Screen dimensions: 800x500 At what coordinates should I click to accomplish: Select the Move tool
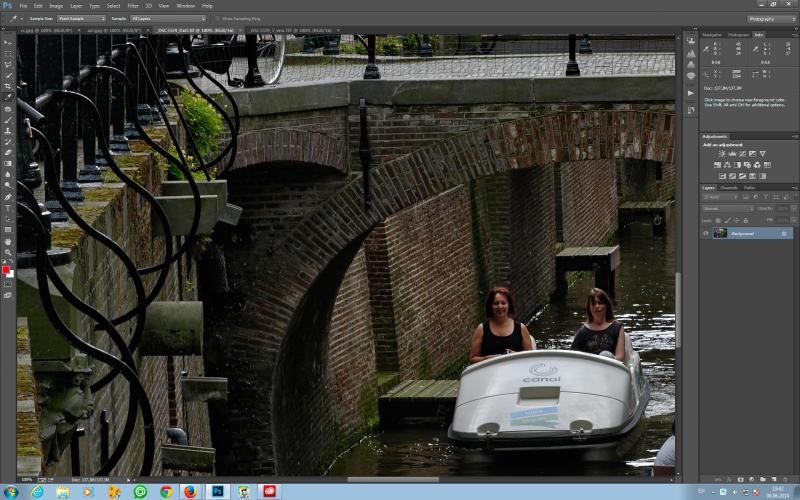8,42
